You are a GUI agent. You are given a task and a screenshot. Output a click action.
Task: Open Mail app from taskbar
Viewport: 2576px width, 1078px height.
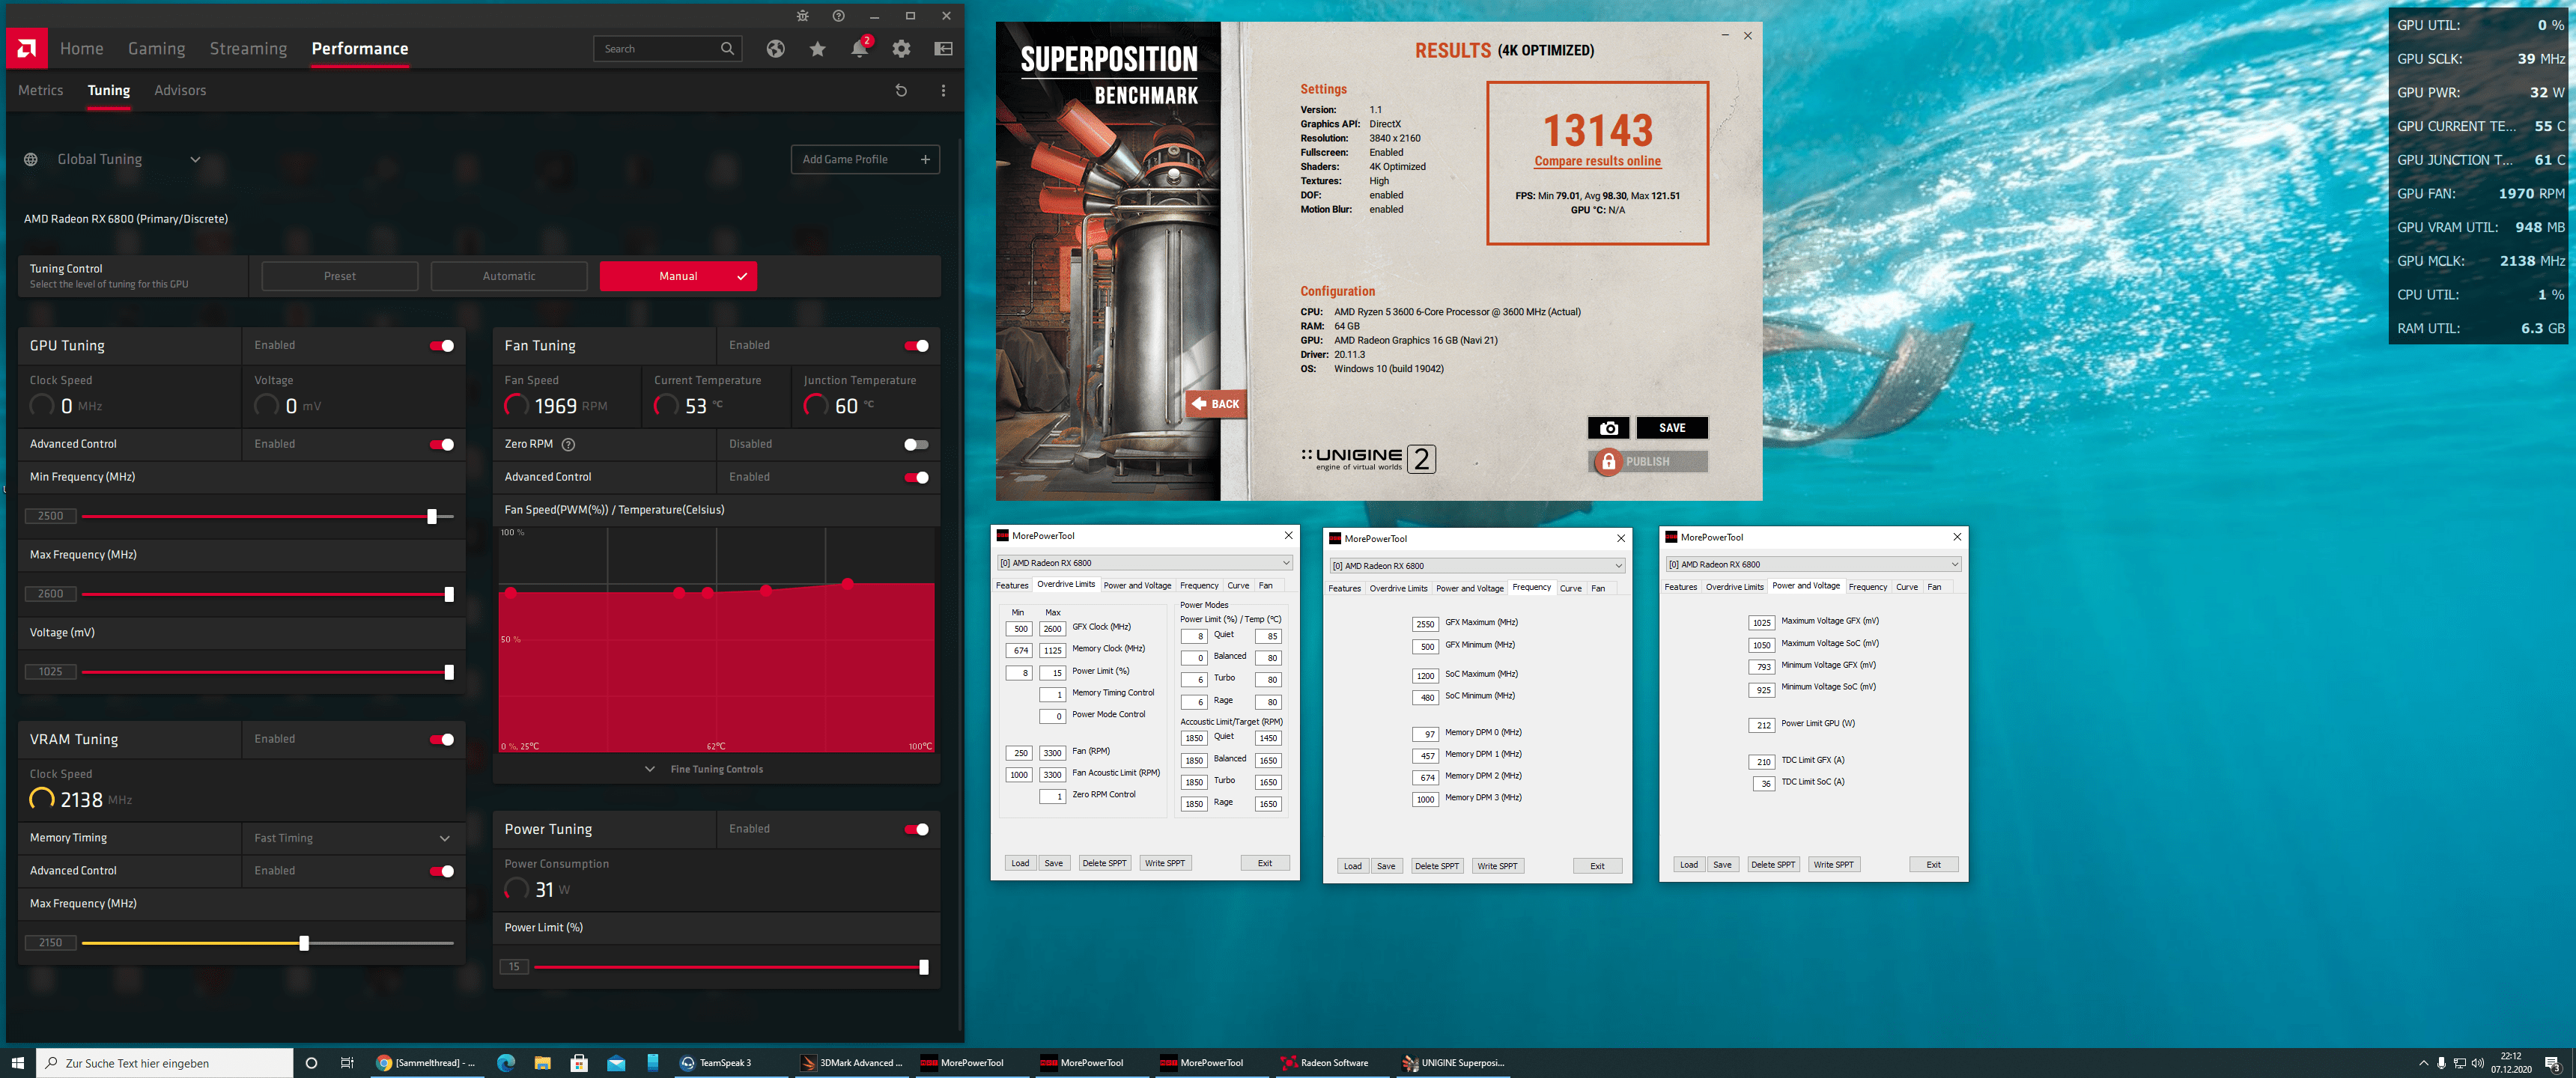pos(616,1063)
